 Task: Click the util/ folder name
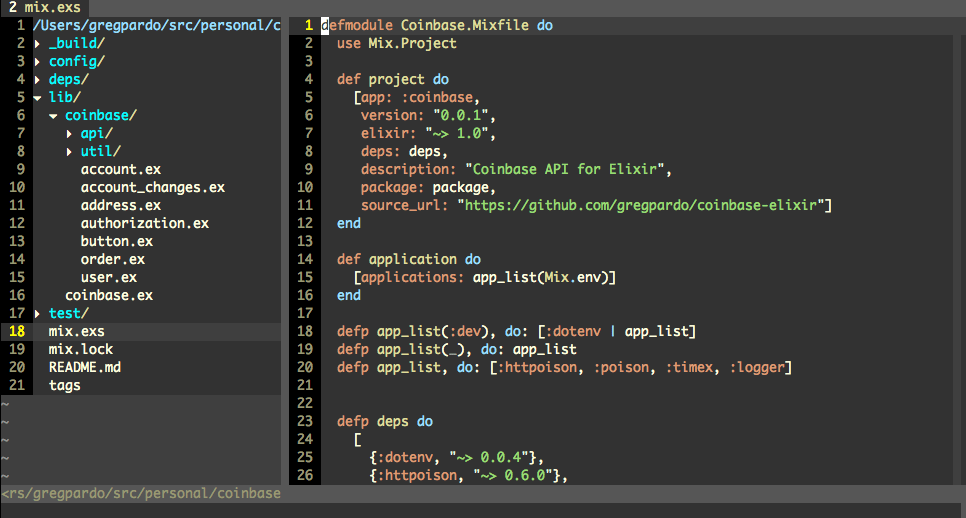click(x=101, y=152)
